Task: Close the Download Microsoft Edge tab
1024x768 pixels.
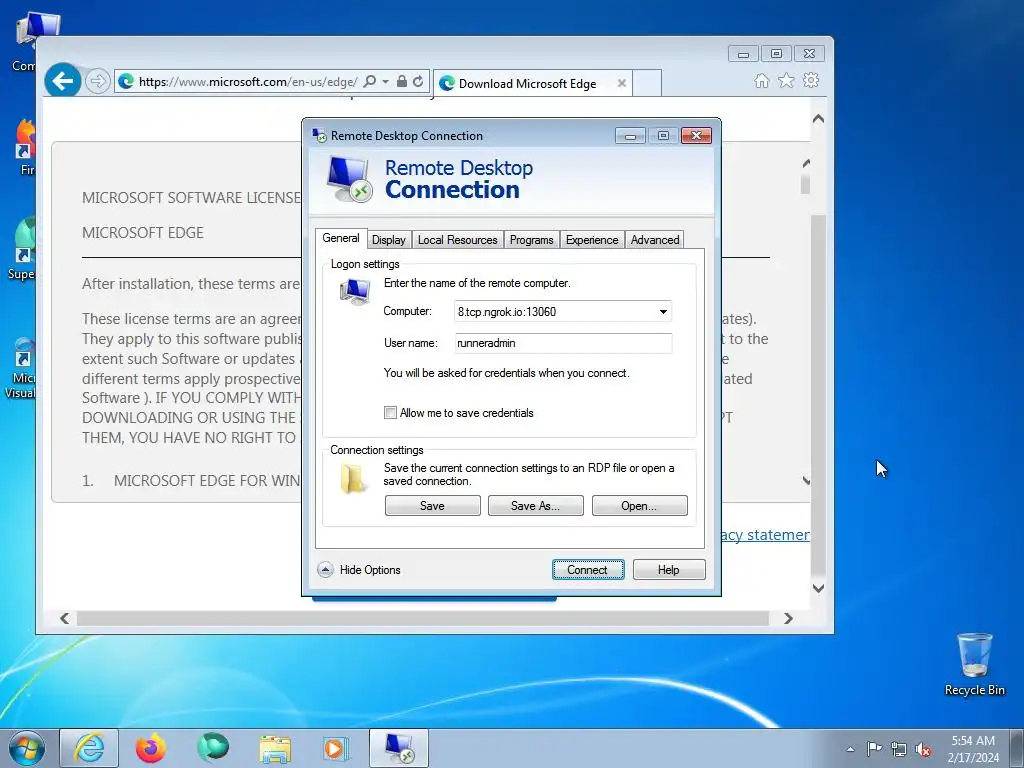Action: tap(622, 83)
